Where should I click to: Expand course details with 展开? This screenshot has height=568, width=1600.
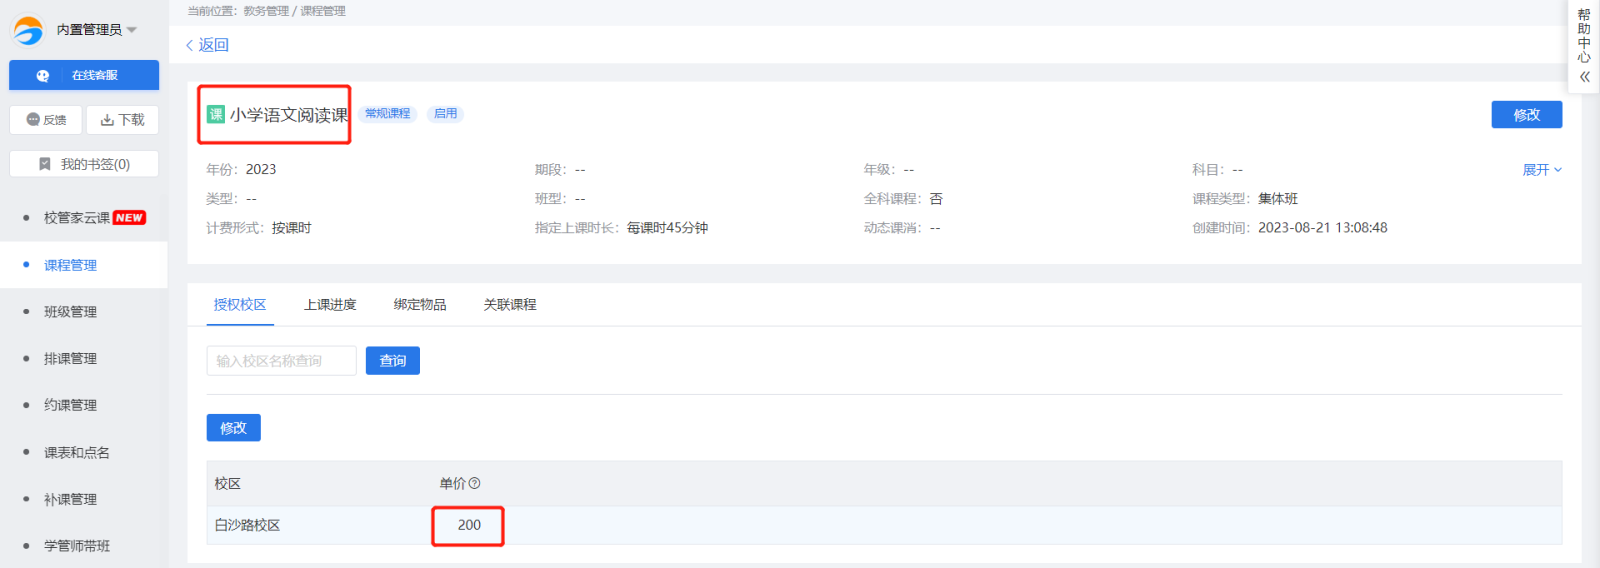pos(1542,170)
